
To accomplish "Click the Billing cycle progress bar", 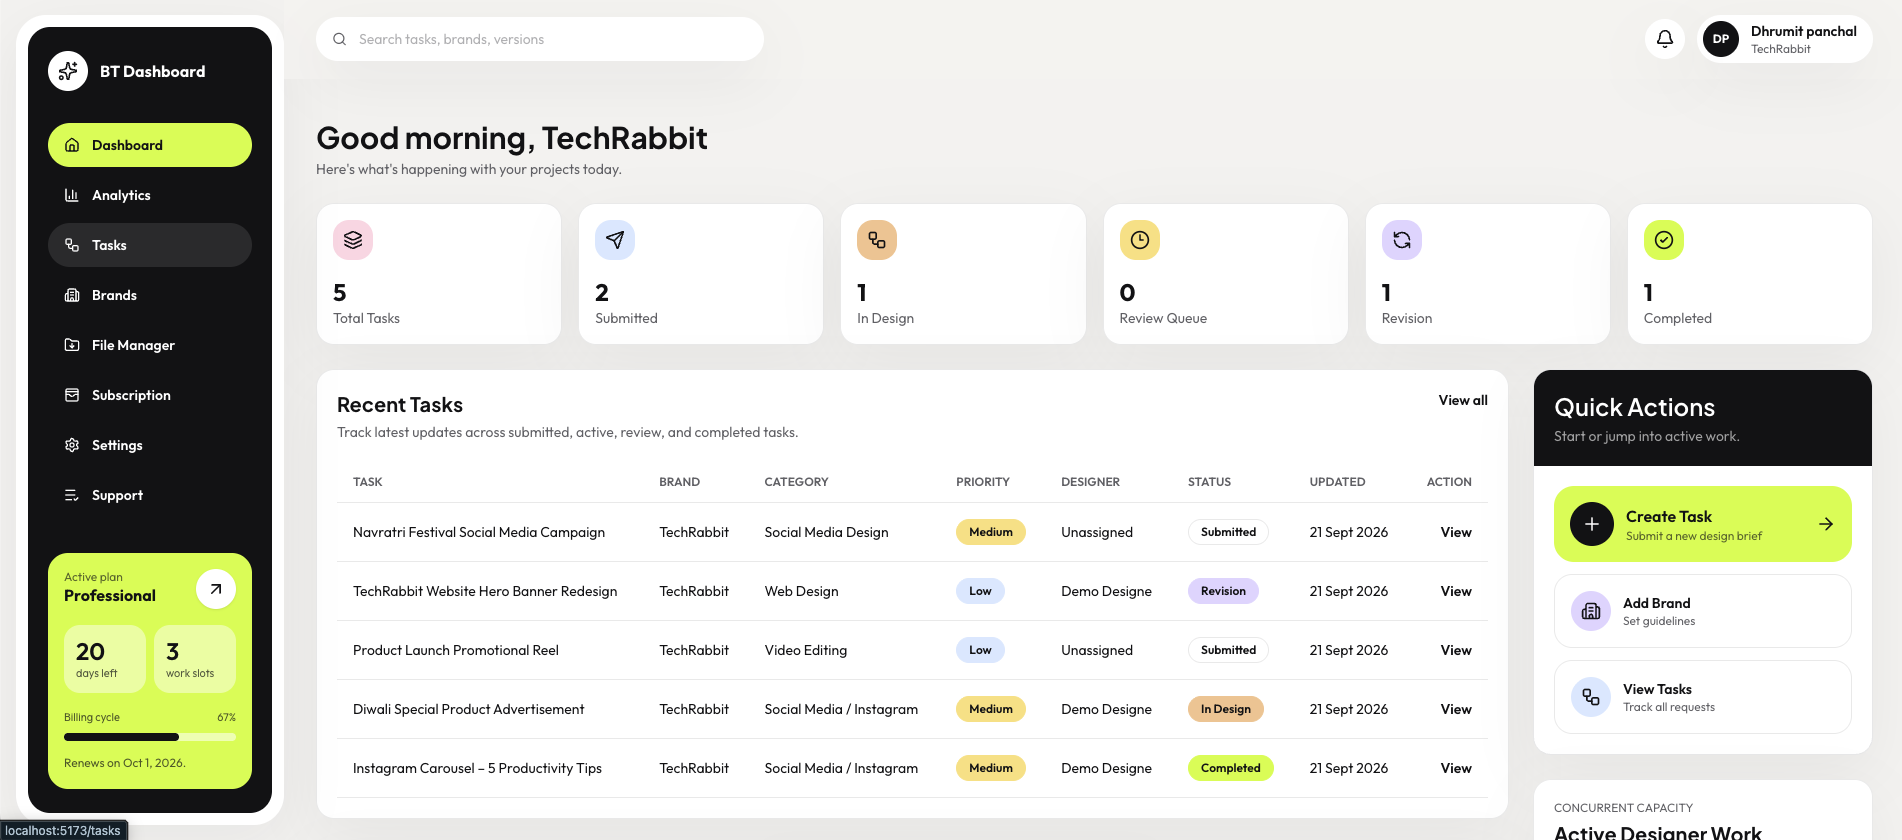I will 150,737.
